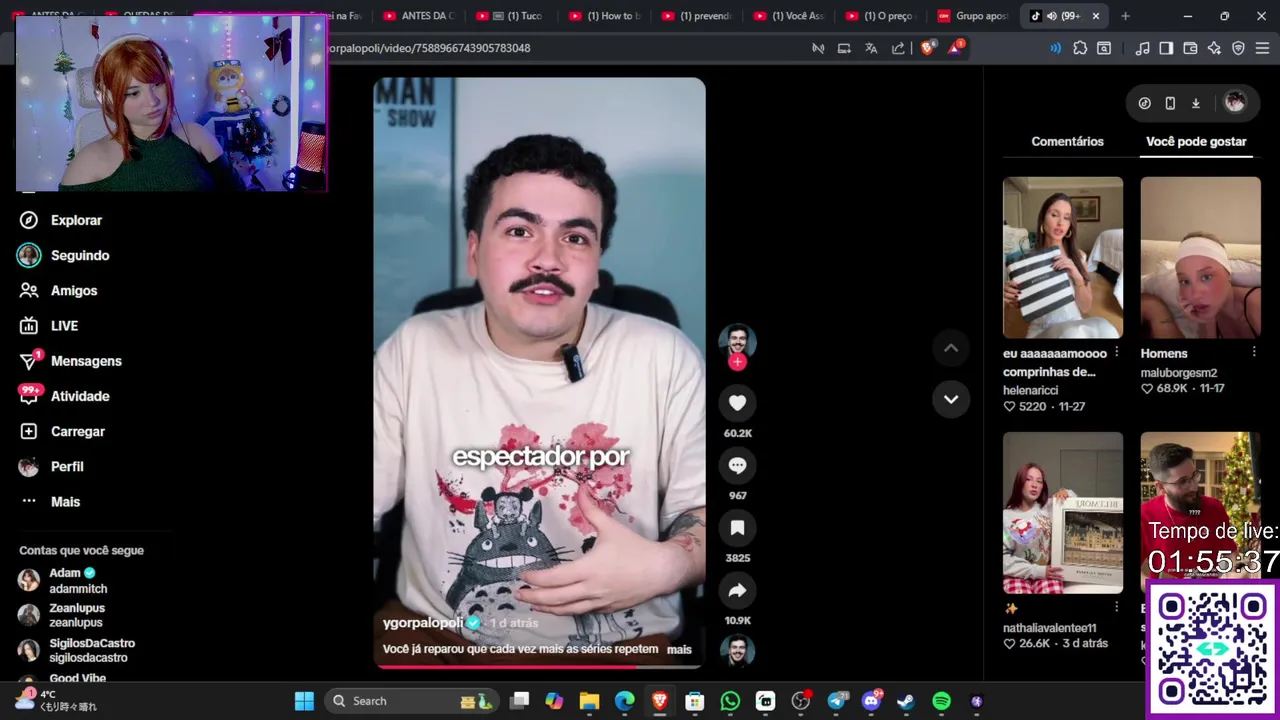Open a new browser tab
Image resolution: width=1280 pixels, height=720 pixels.
tap(1125, 16)
